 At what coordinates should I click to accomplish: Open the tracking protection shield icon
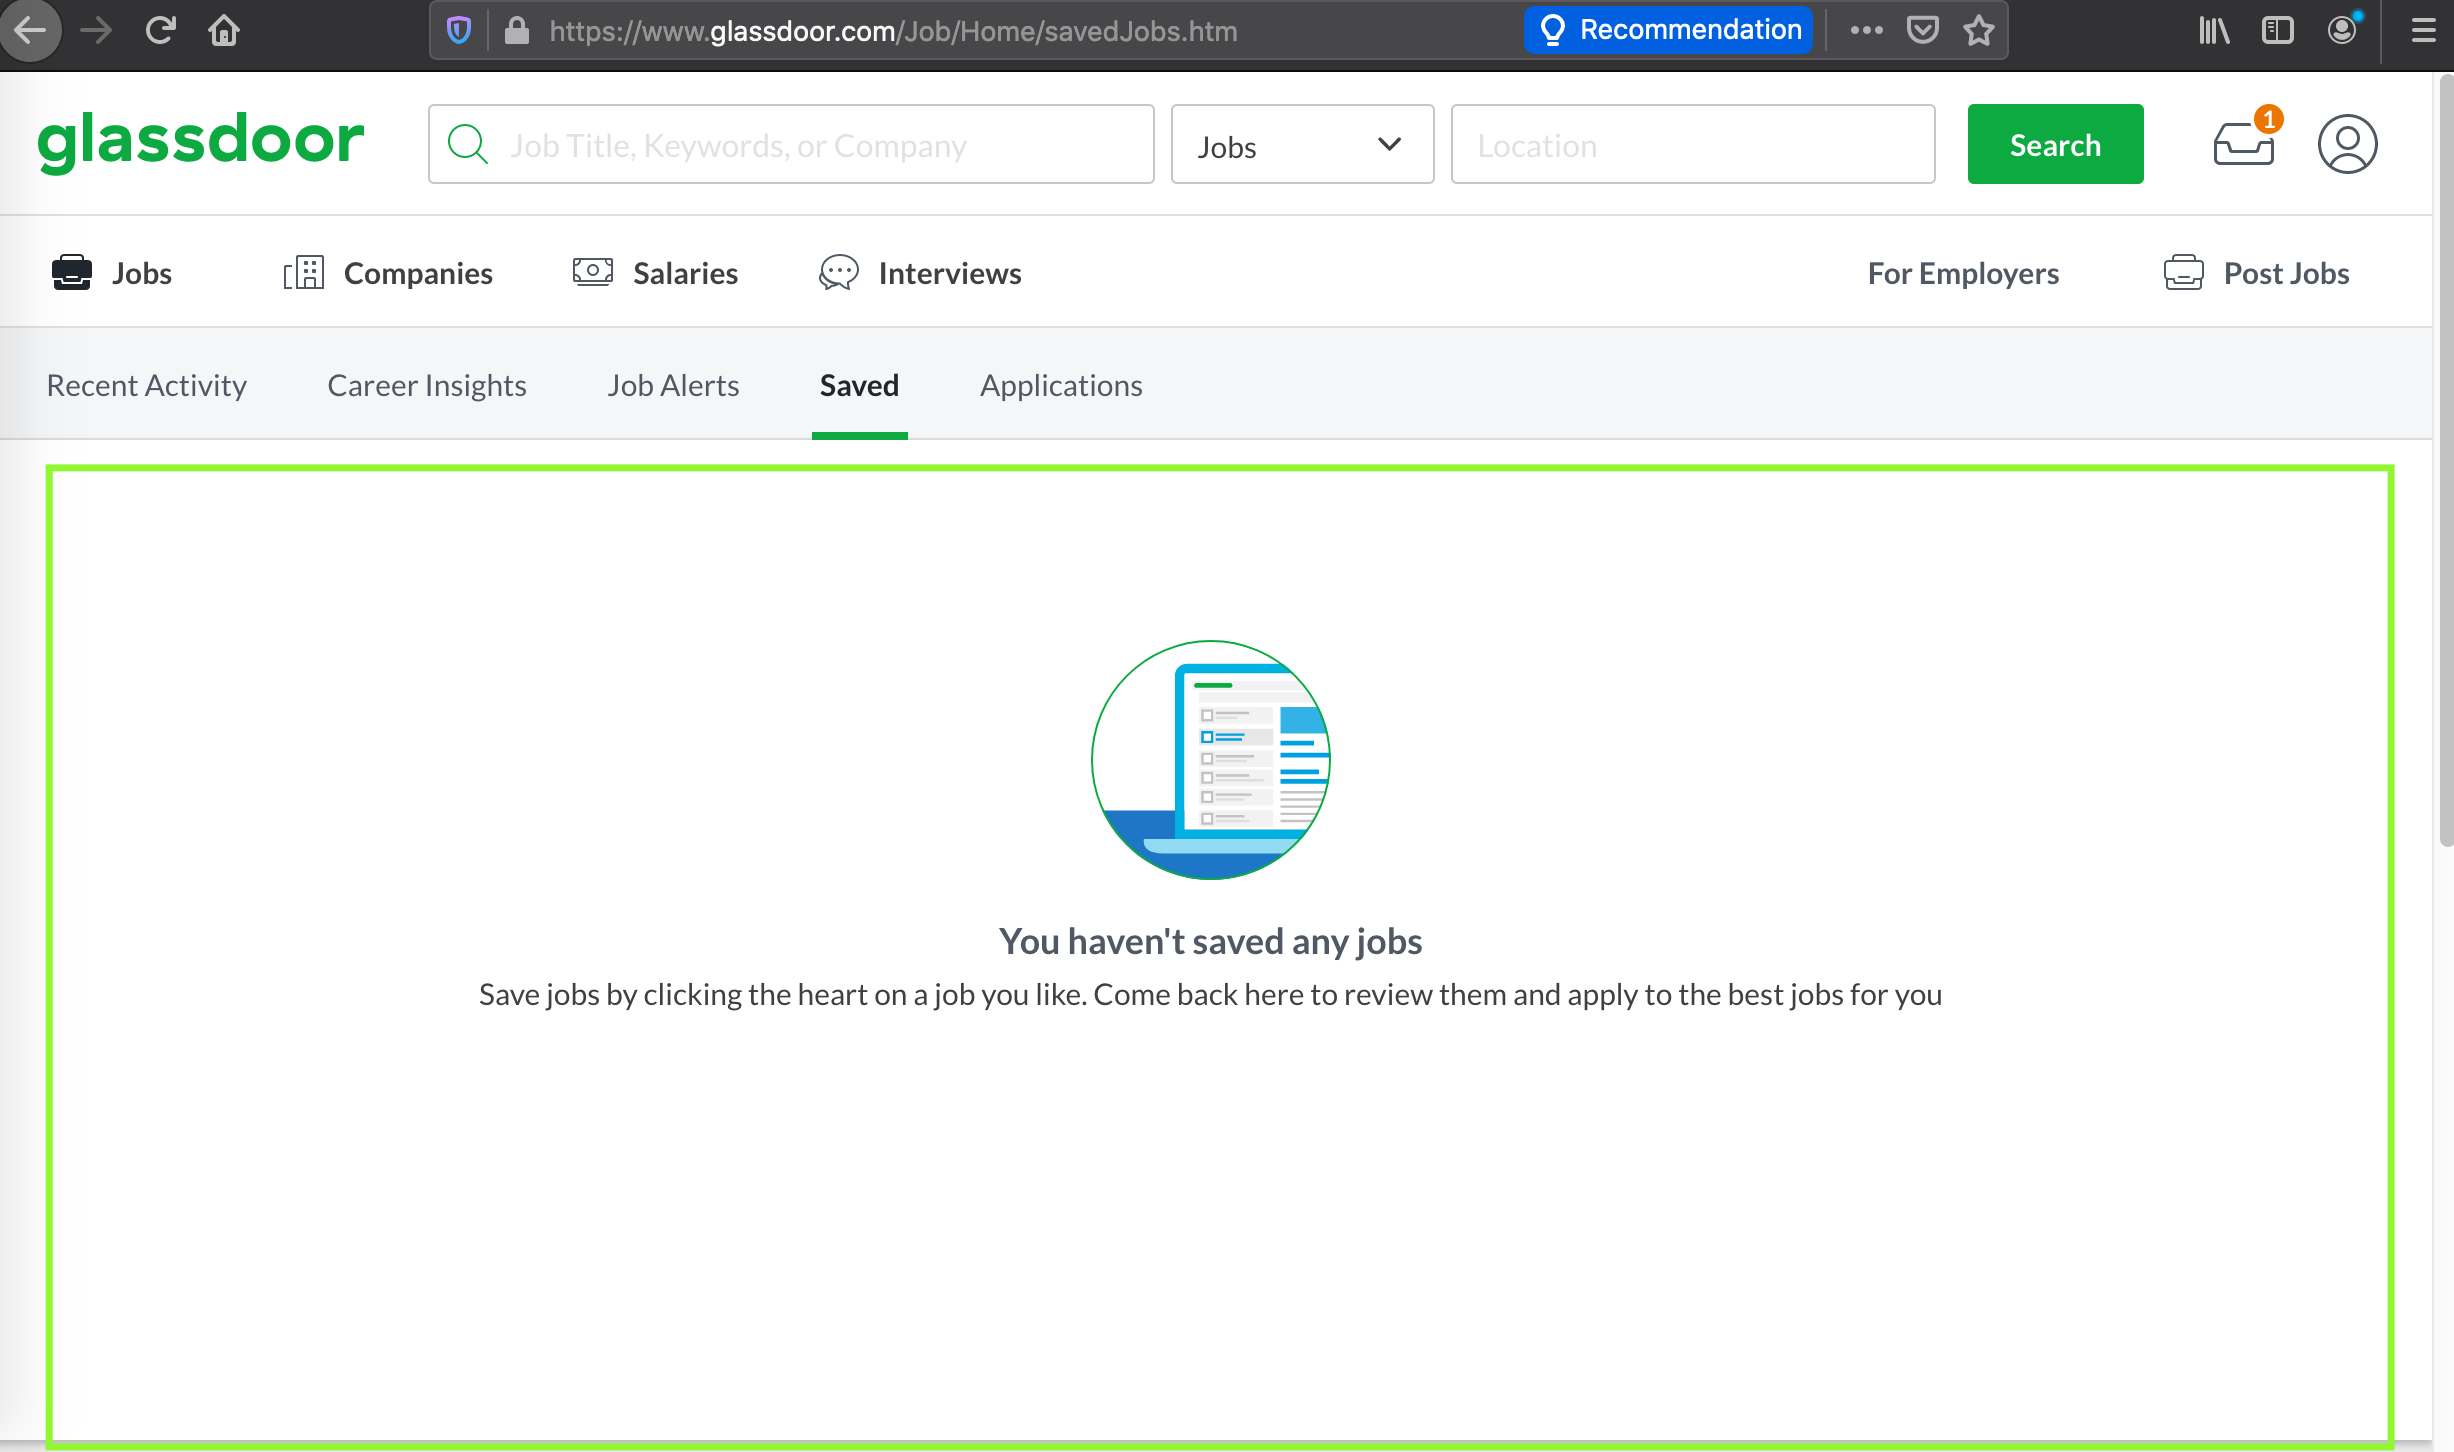tap(459, 31)
